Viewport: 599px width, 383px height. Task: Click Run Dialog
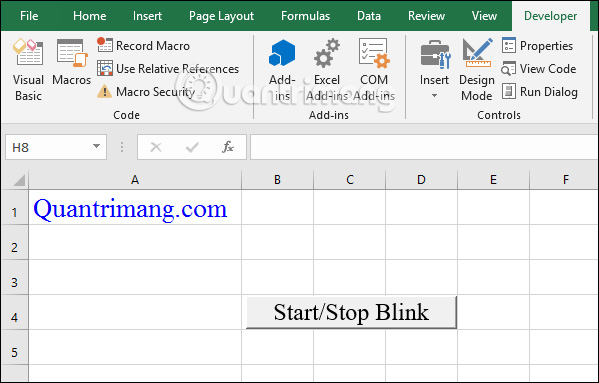click(539, 92)
